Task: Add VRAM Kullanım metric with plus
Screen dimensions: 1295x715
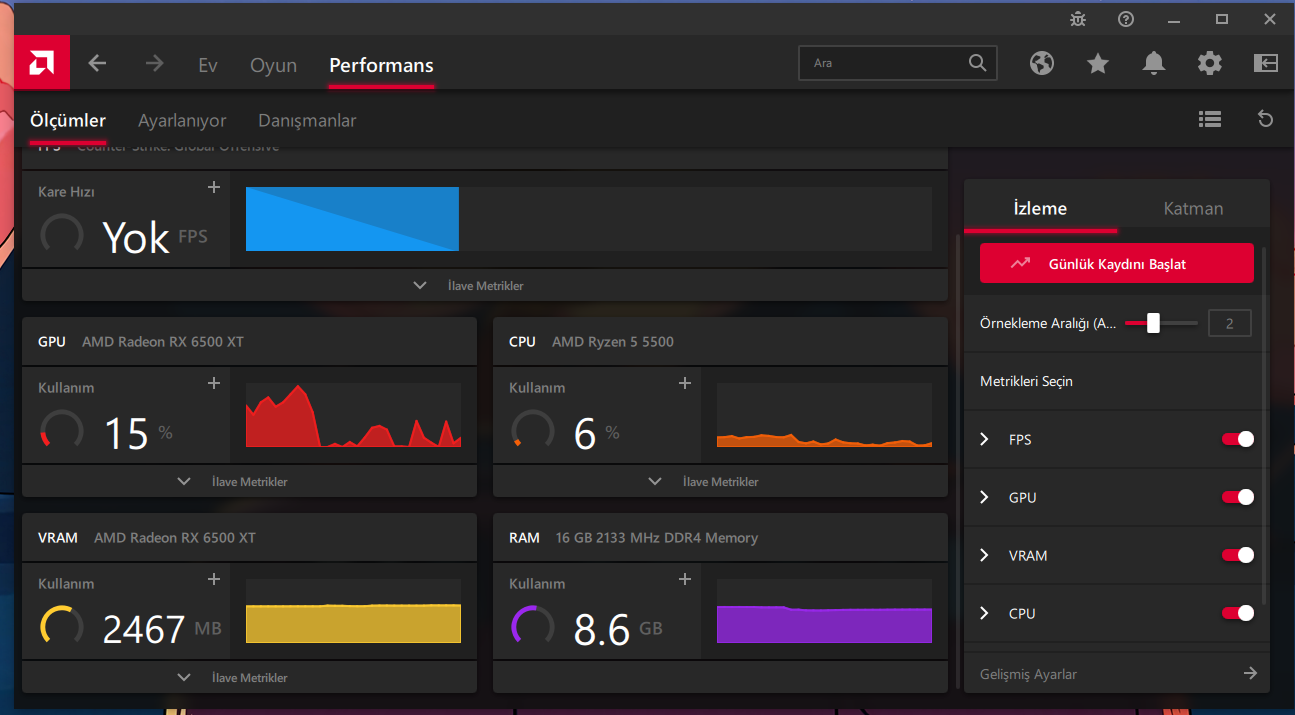Action: 213,579
